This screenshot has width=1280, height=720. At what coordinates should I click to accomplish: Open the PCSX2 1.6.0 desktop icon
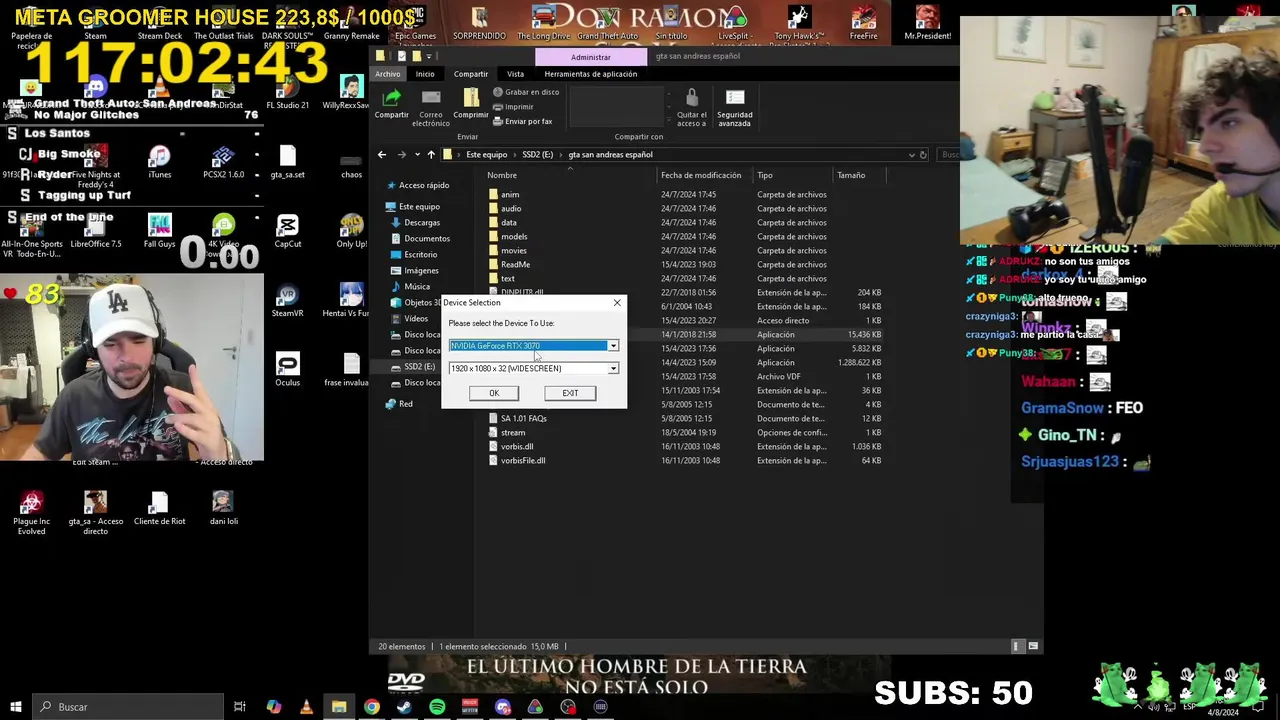pos(223,162)
